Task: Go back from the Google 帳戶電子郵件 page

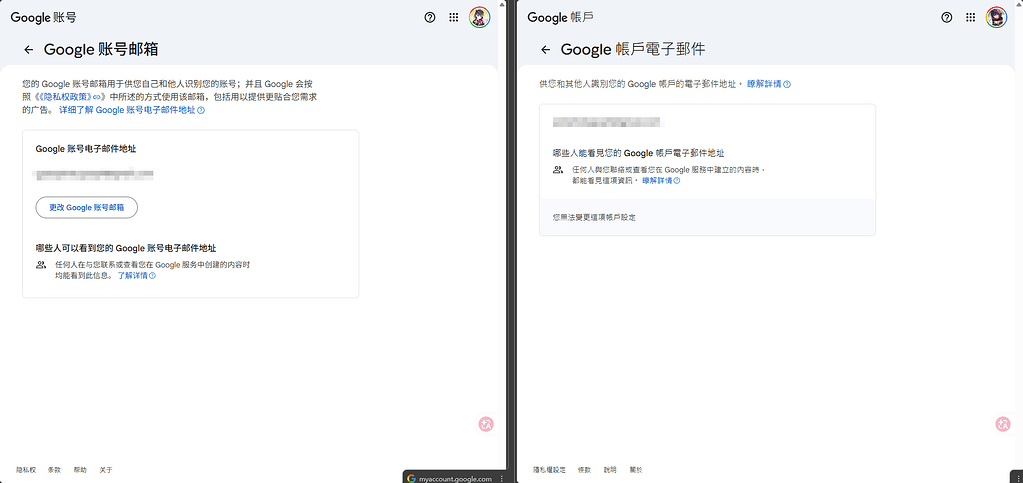Action: point(546,50)
